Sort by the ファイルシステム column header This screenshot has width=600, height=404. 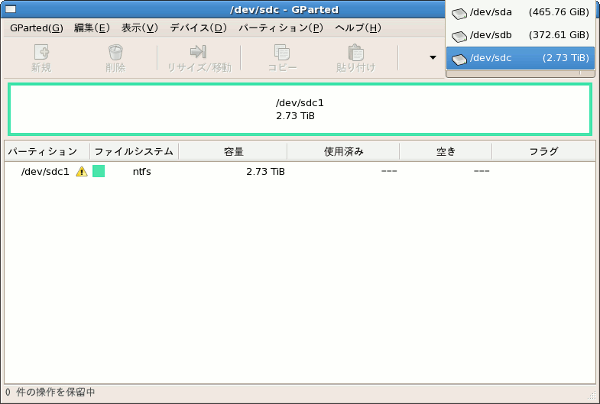pyautogui.click(x=134, y=152)
